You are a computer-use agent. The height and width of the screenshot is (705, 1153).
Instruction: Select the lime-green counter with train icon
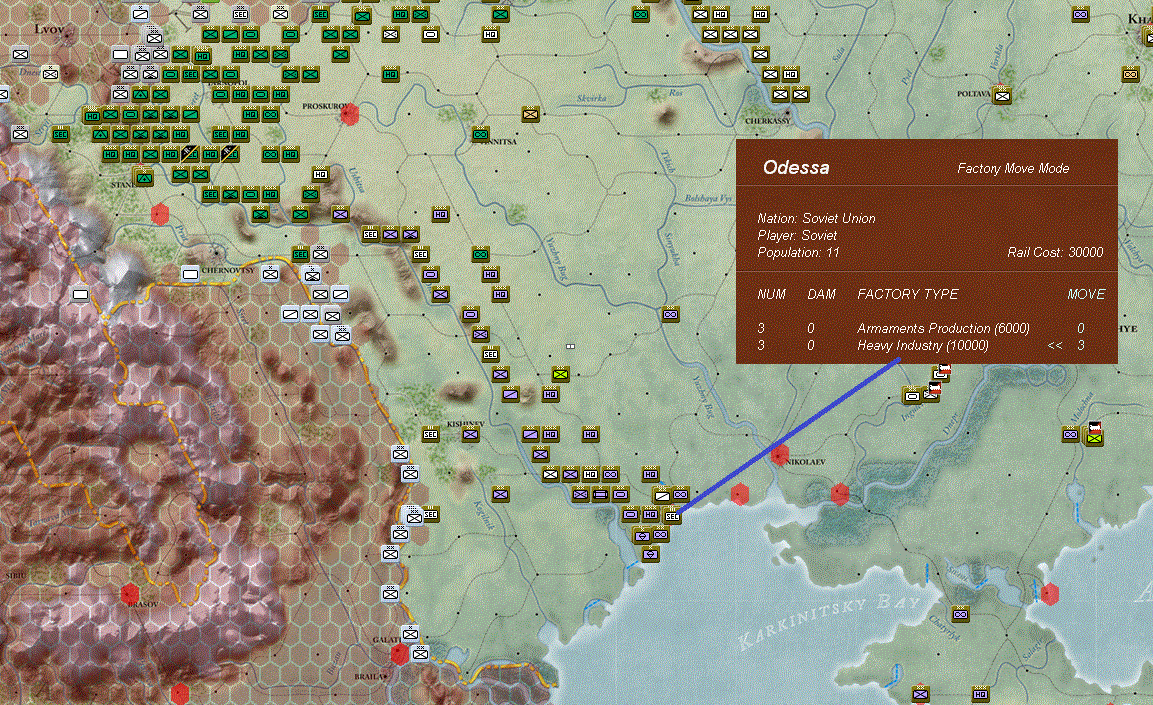[x=1094, y=437]
